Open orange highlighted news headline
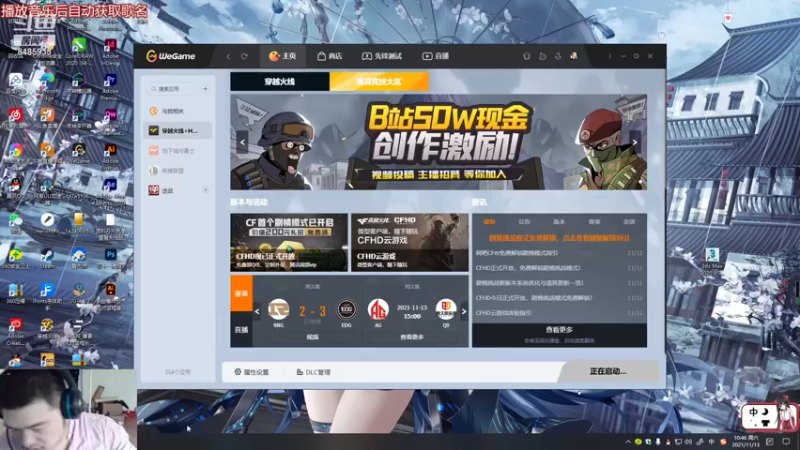800x450 pixels. click(559, 238)
